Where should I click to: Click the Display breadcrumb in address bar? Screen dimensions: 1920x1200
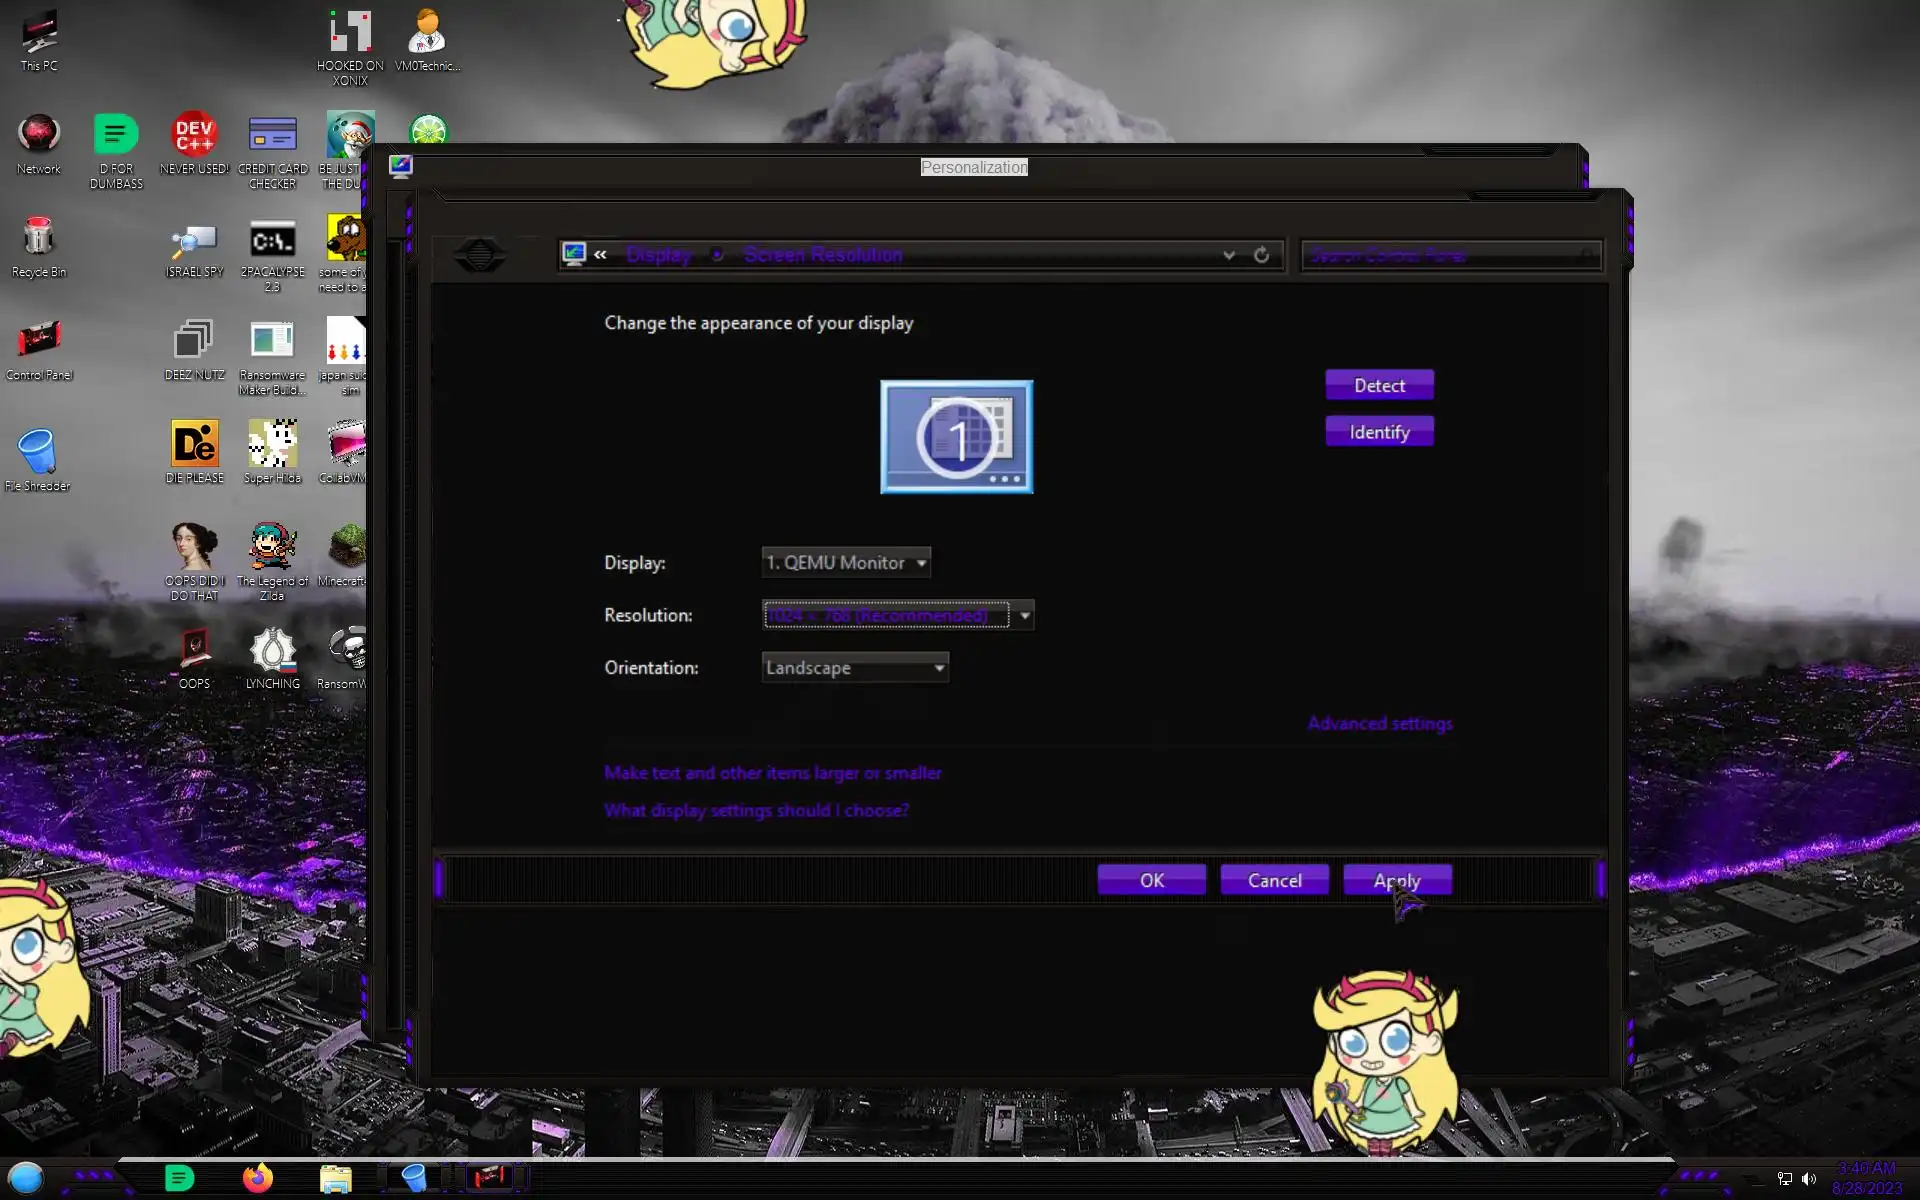(658, 255)
